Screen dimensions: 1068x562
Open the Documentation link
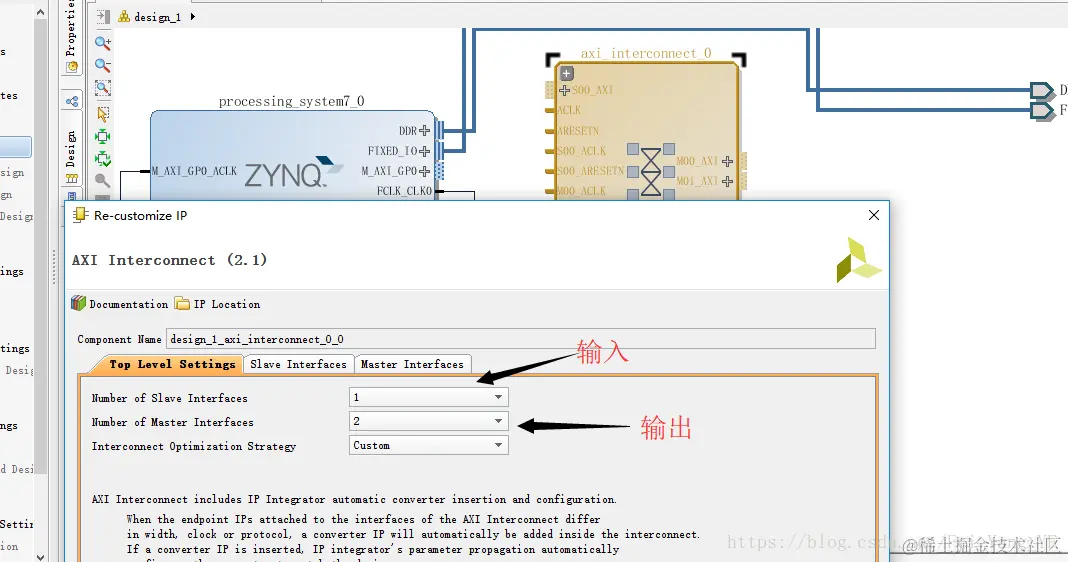129,305
